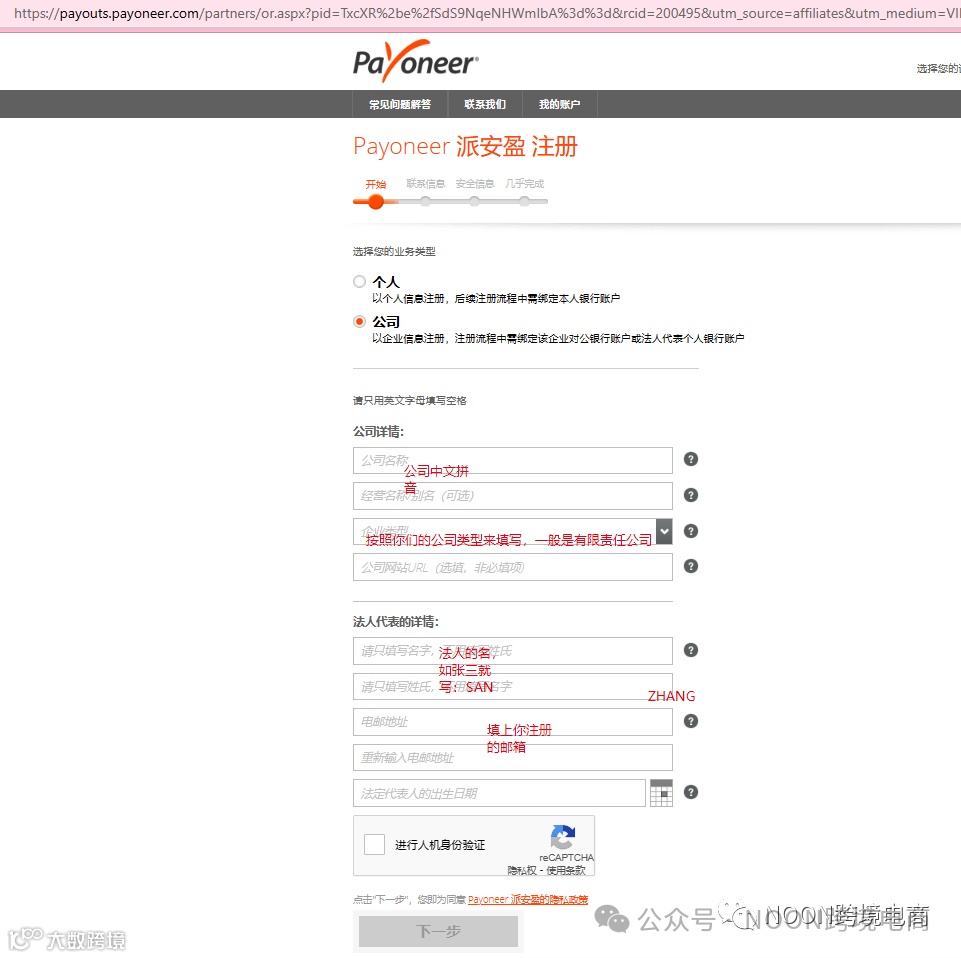Open reCAPTCHA 隐私权 privacy link
Viewport: 961px width, 958px height.
click(x=522, y=870)
